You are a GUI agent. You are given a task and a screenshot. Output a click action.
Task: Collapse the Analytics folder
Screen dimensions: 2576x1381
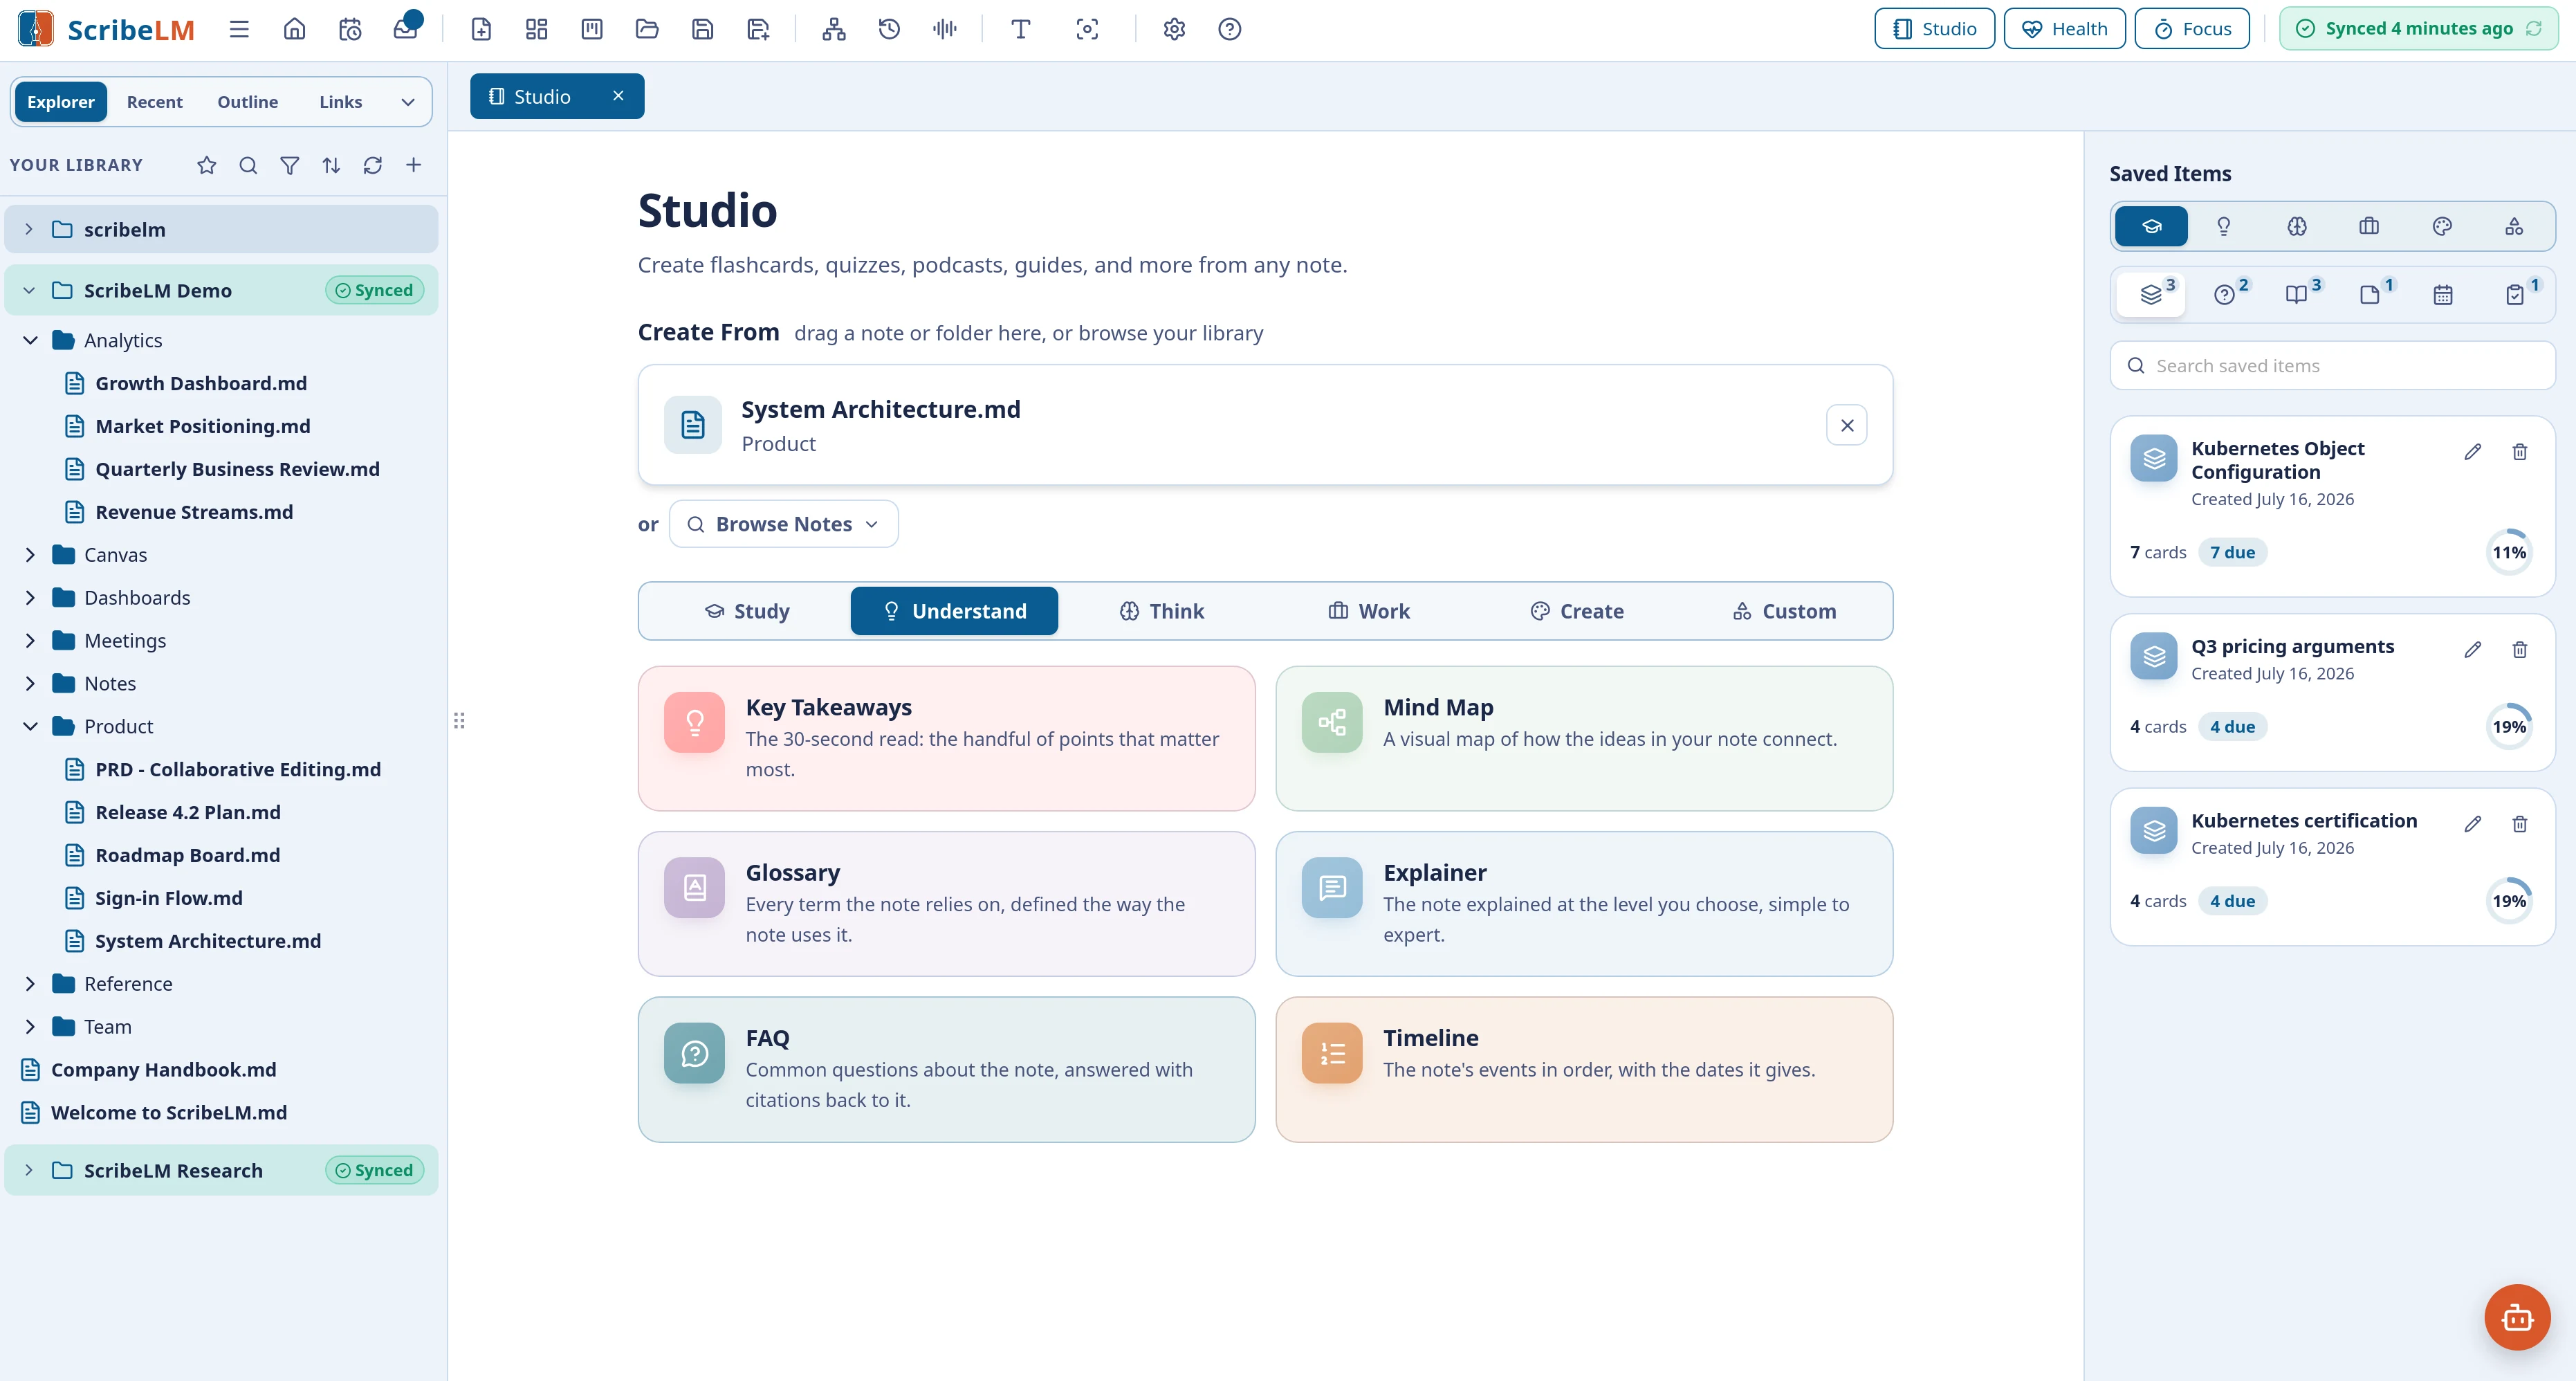point(30,340)
